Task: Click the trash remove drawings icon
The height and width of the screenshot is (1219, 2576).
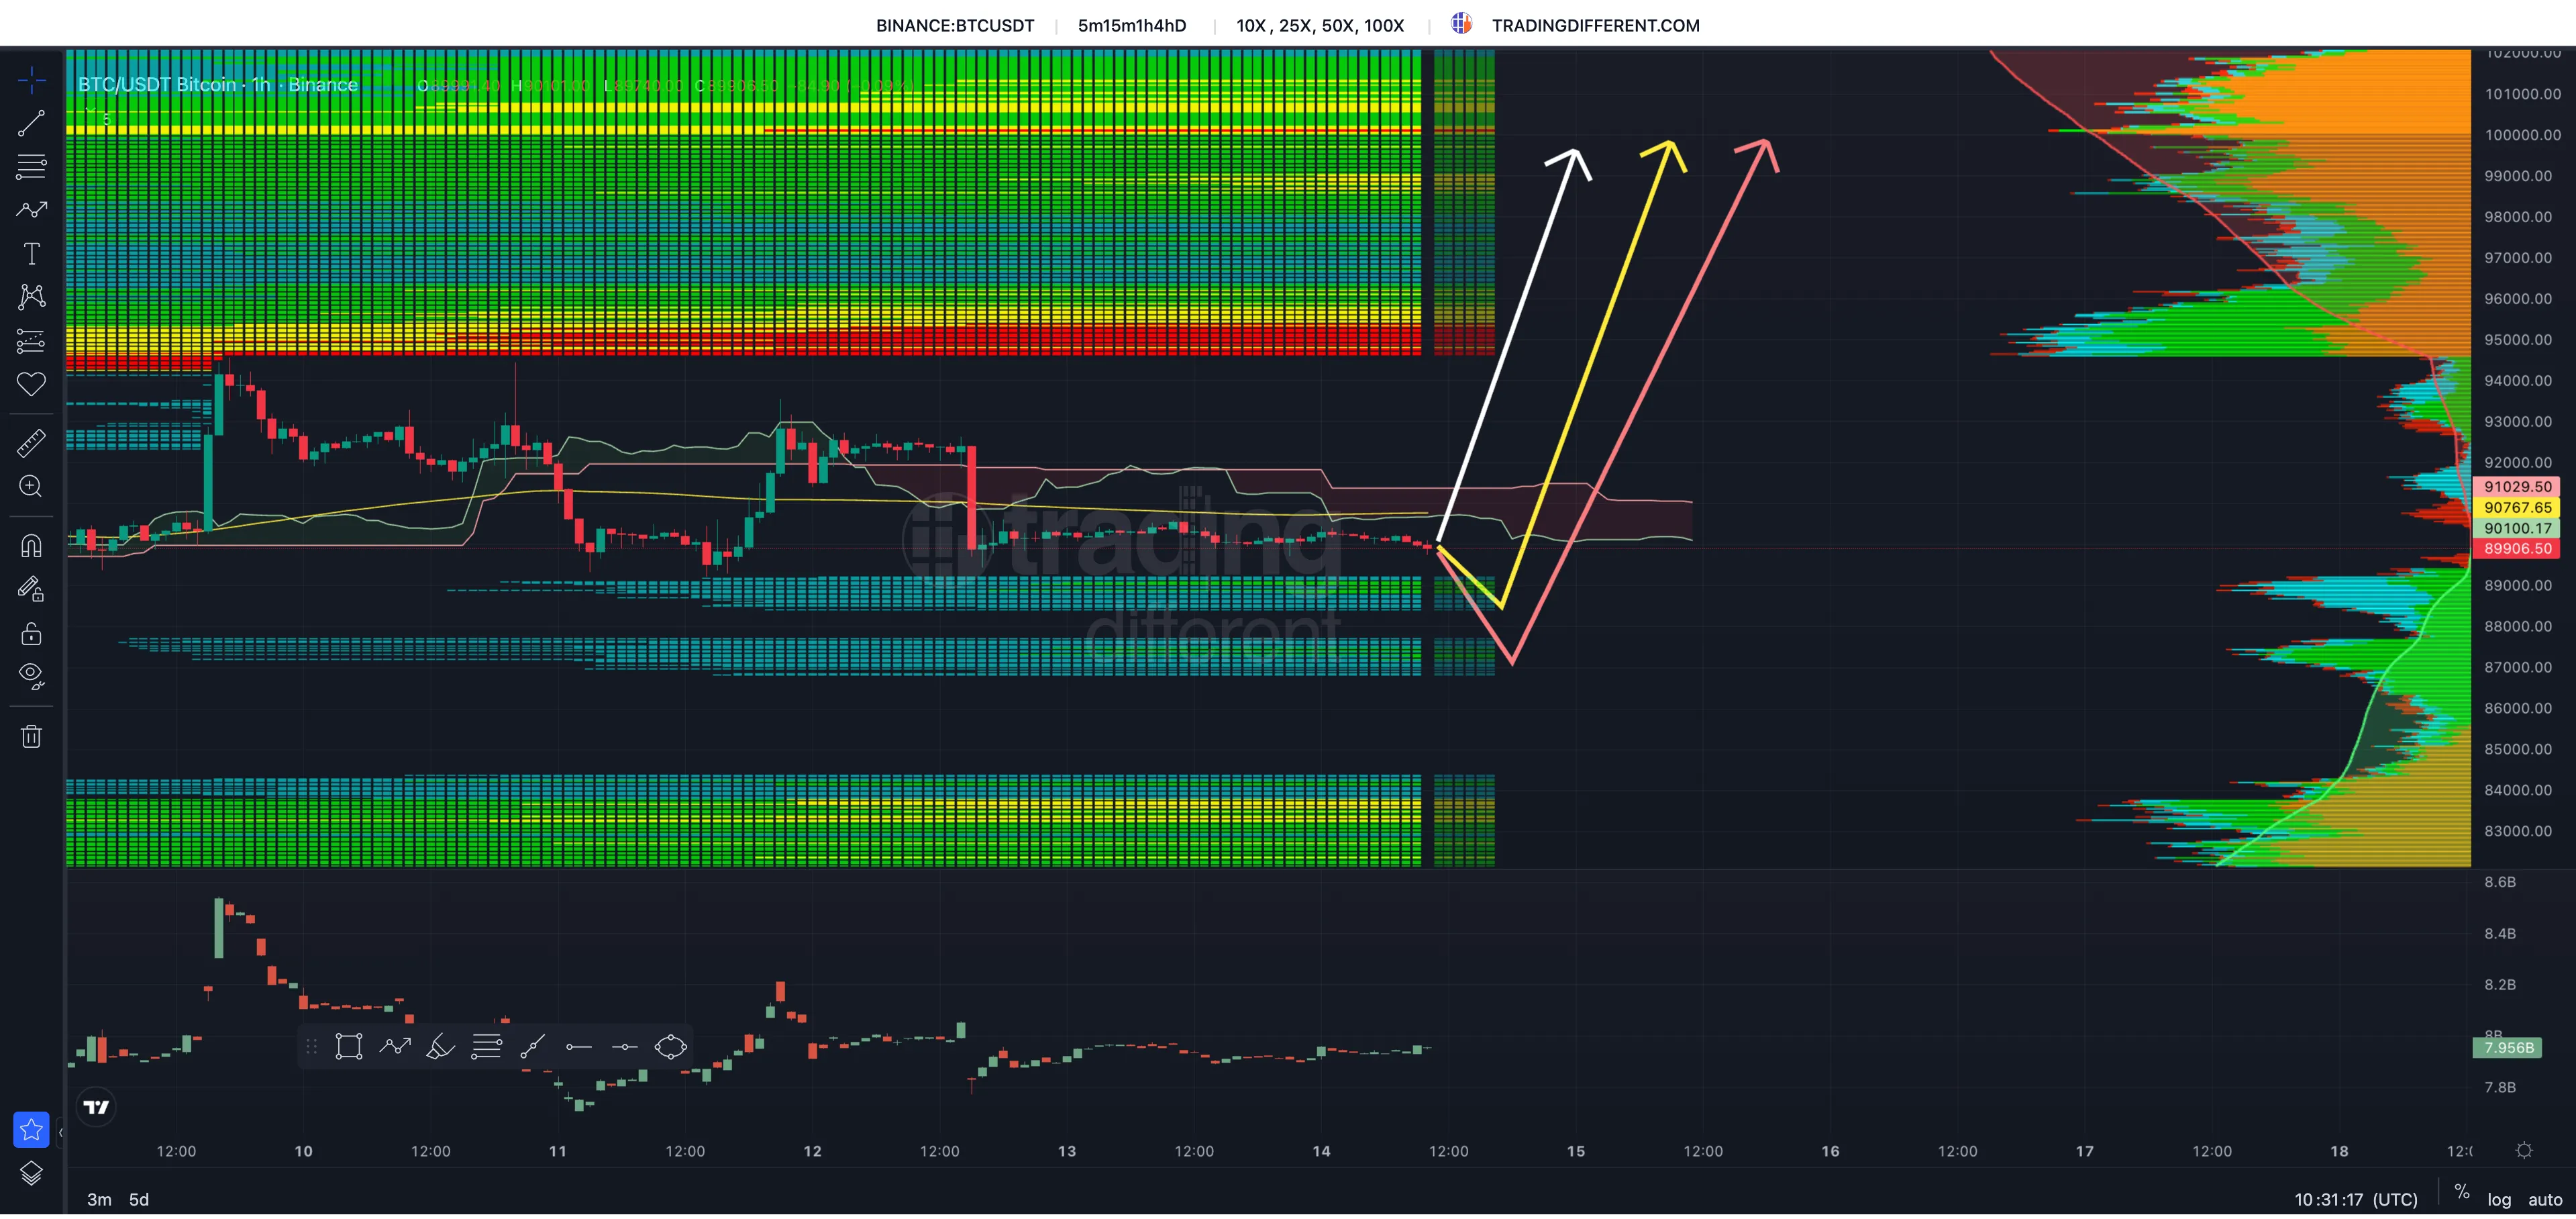Action: [31, 737]
